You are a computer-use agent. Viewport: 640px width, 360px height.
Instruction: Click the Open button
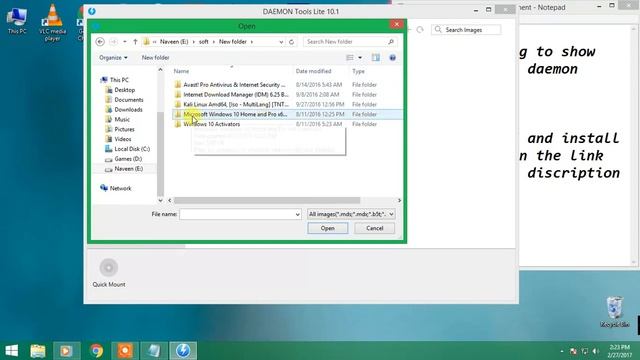click(327, 228)
